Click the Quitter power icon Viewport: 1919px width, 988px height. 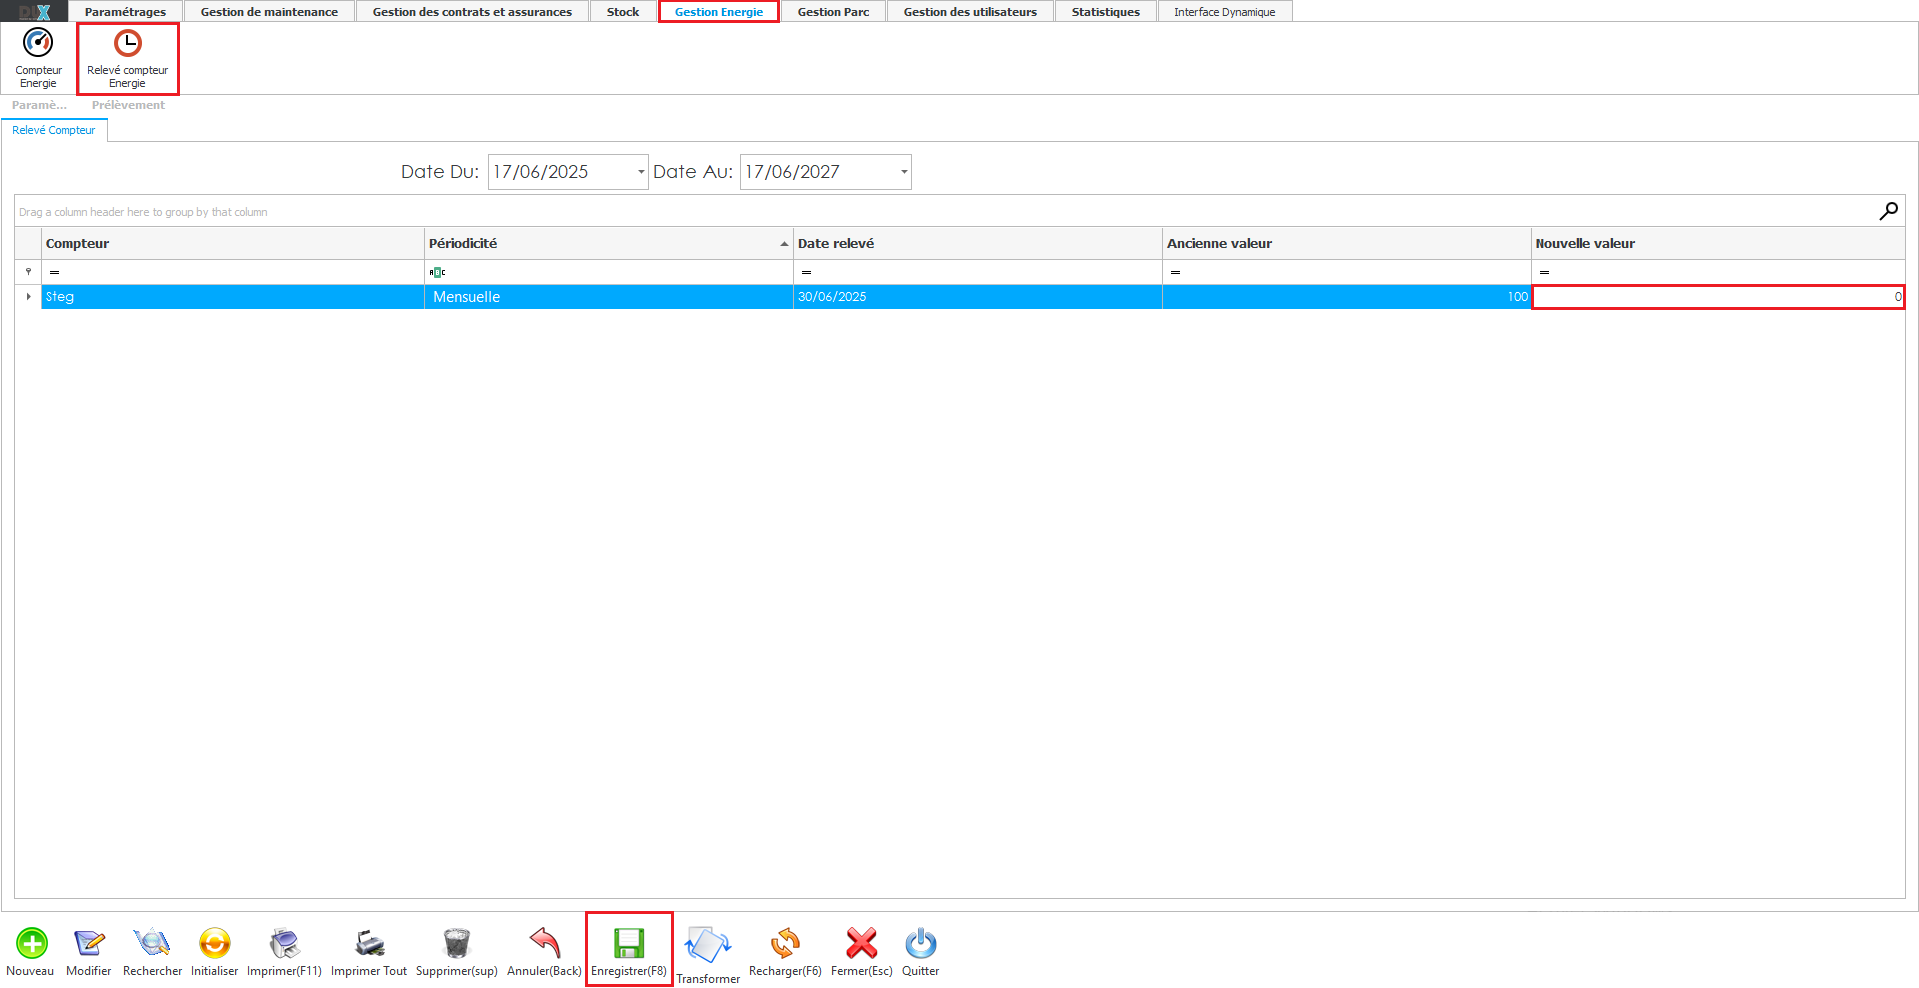tap(920, 943)
